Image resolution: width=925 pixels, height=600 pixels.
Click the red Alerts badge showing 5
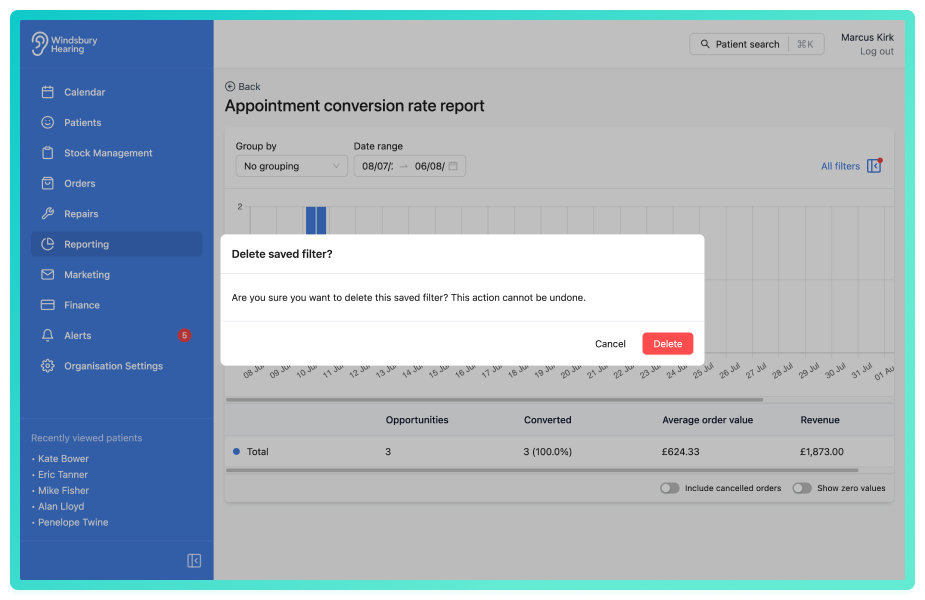185,335
